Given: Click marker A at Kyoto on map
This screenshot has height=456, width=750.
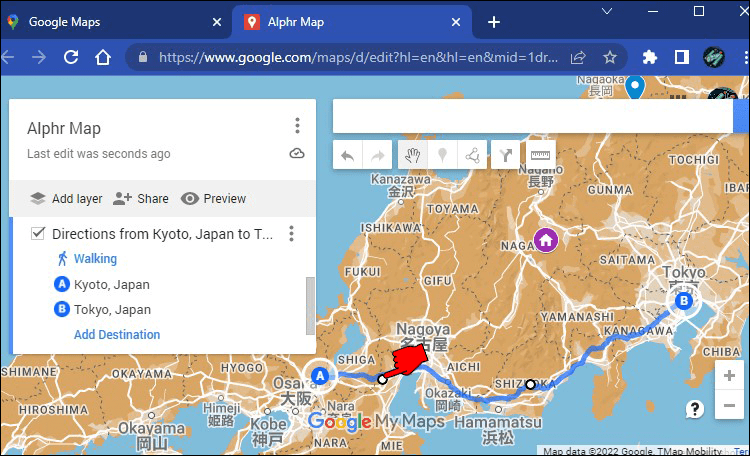Looking at the screenshot, I should [x=320, y=376].
